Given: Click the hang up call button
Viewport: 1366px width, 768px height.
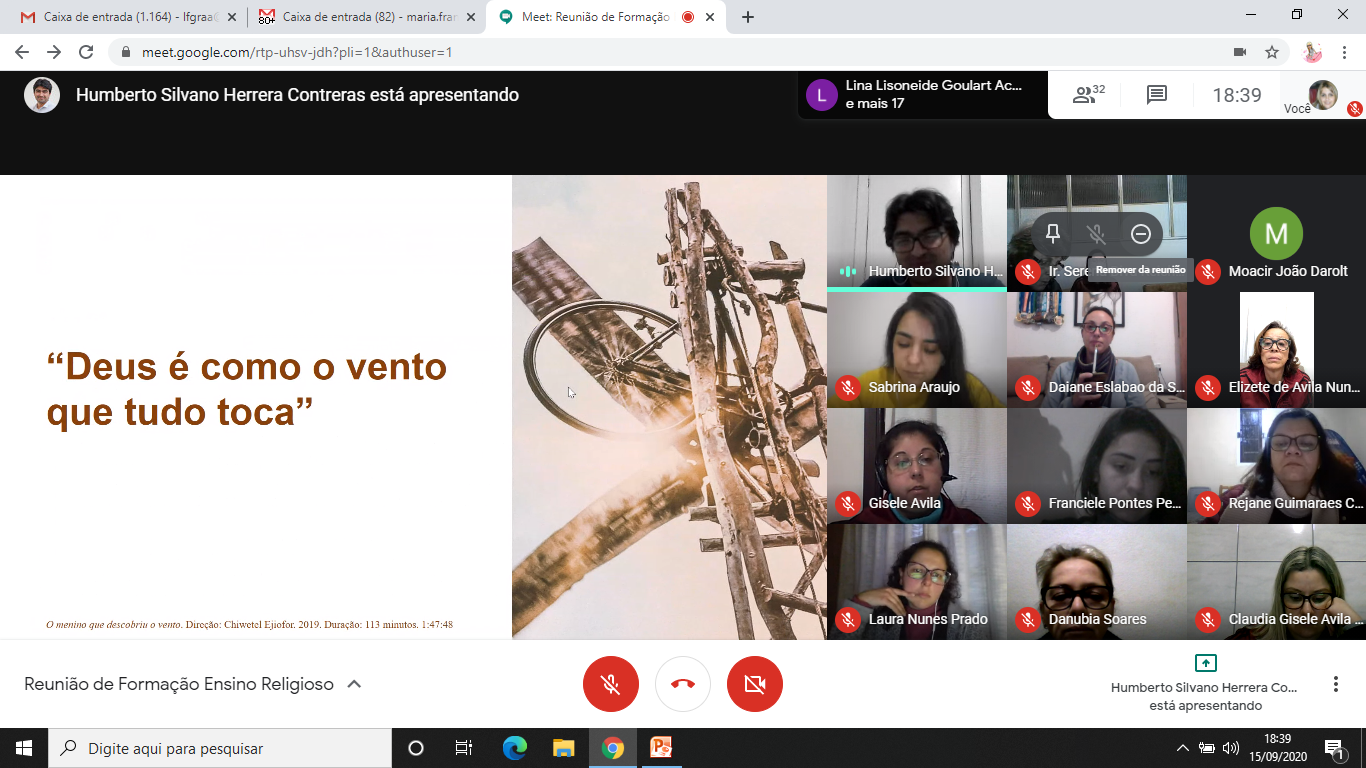Looking at the screenshot, I should [x=683, y=684].
